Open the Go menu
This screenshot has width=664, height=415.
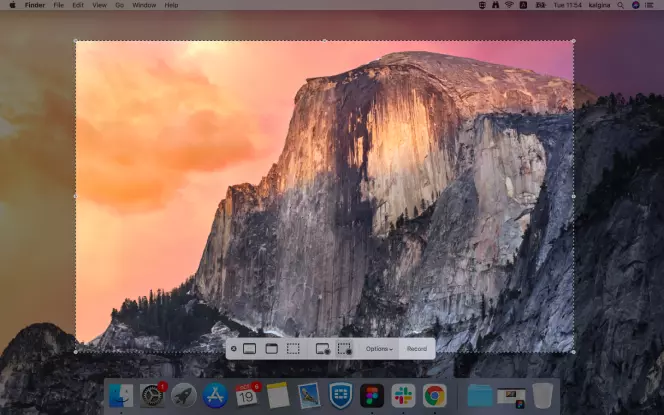point(119,5)
